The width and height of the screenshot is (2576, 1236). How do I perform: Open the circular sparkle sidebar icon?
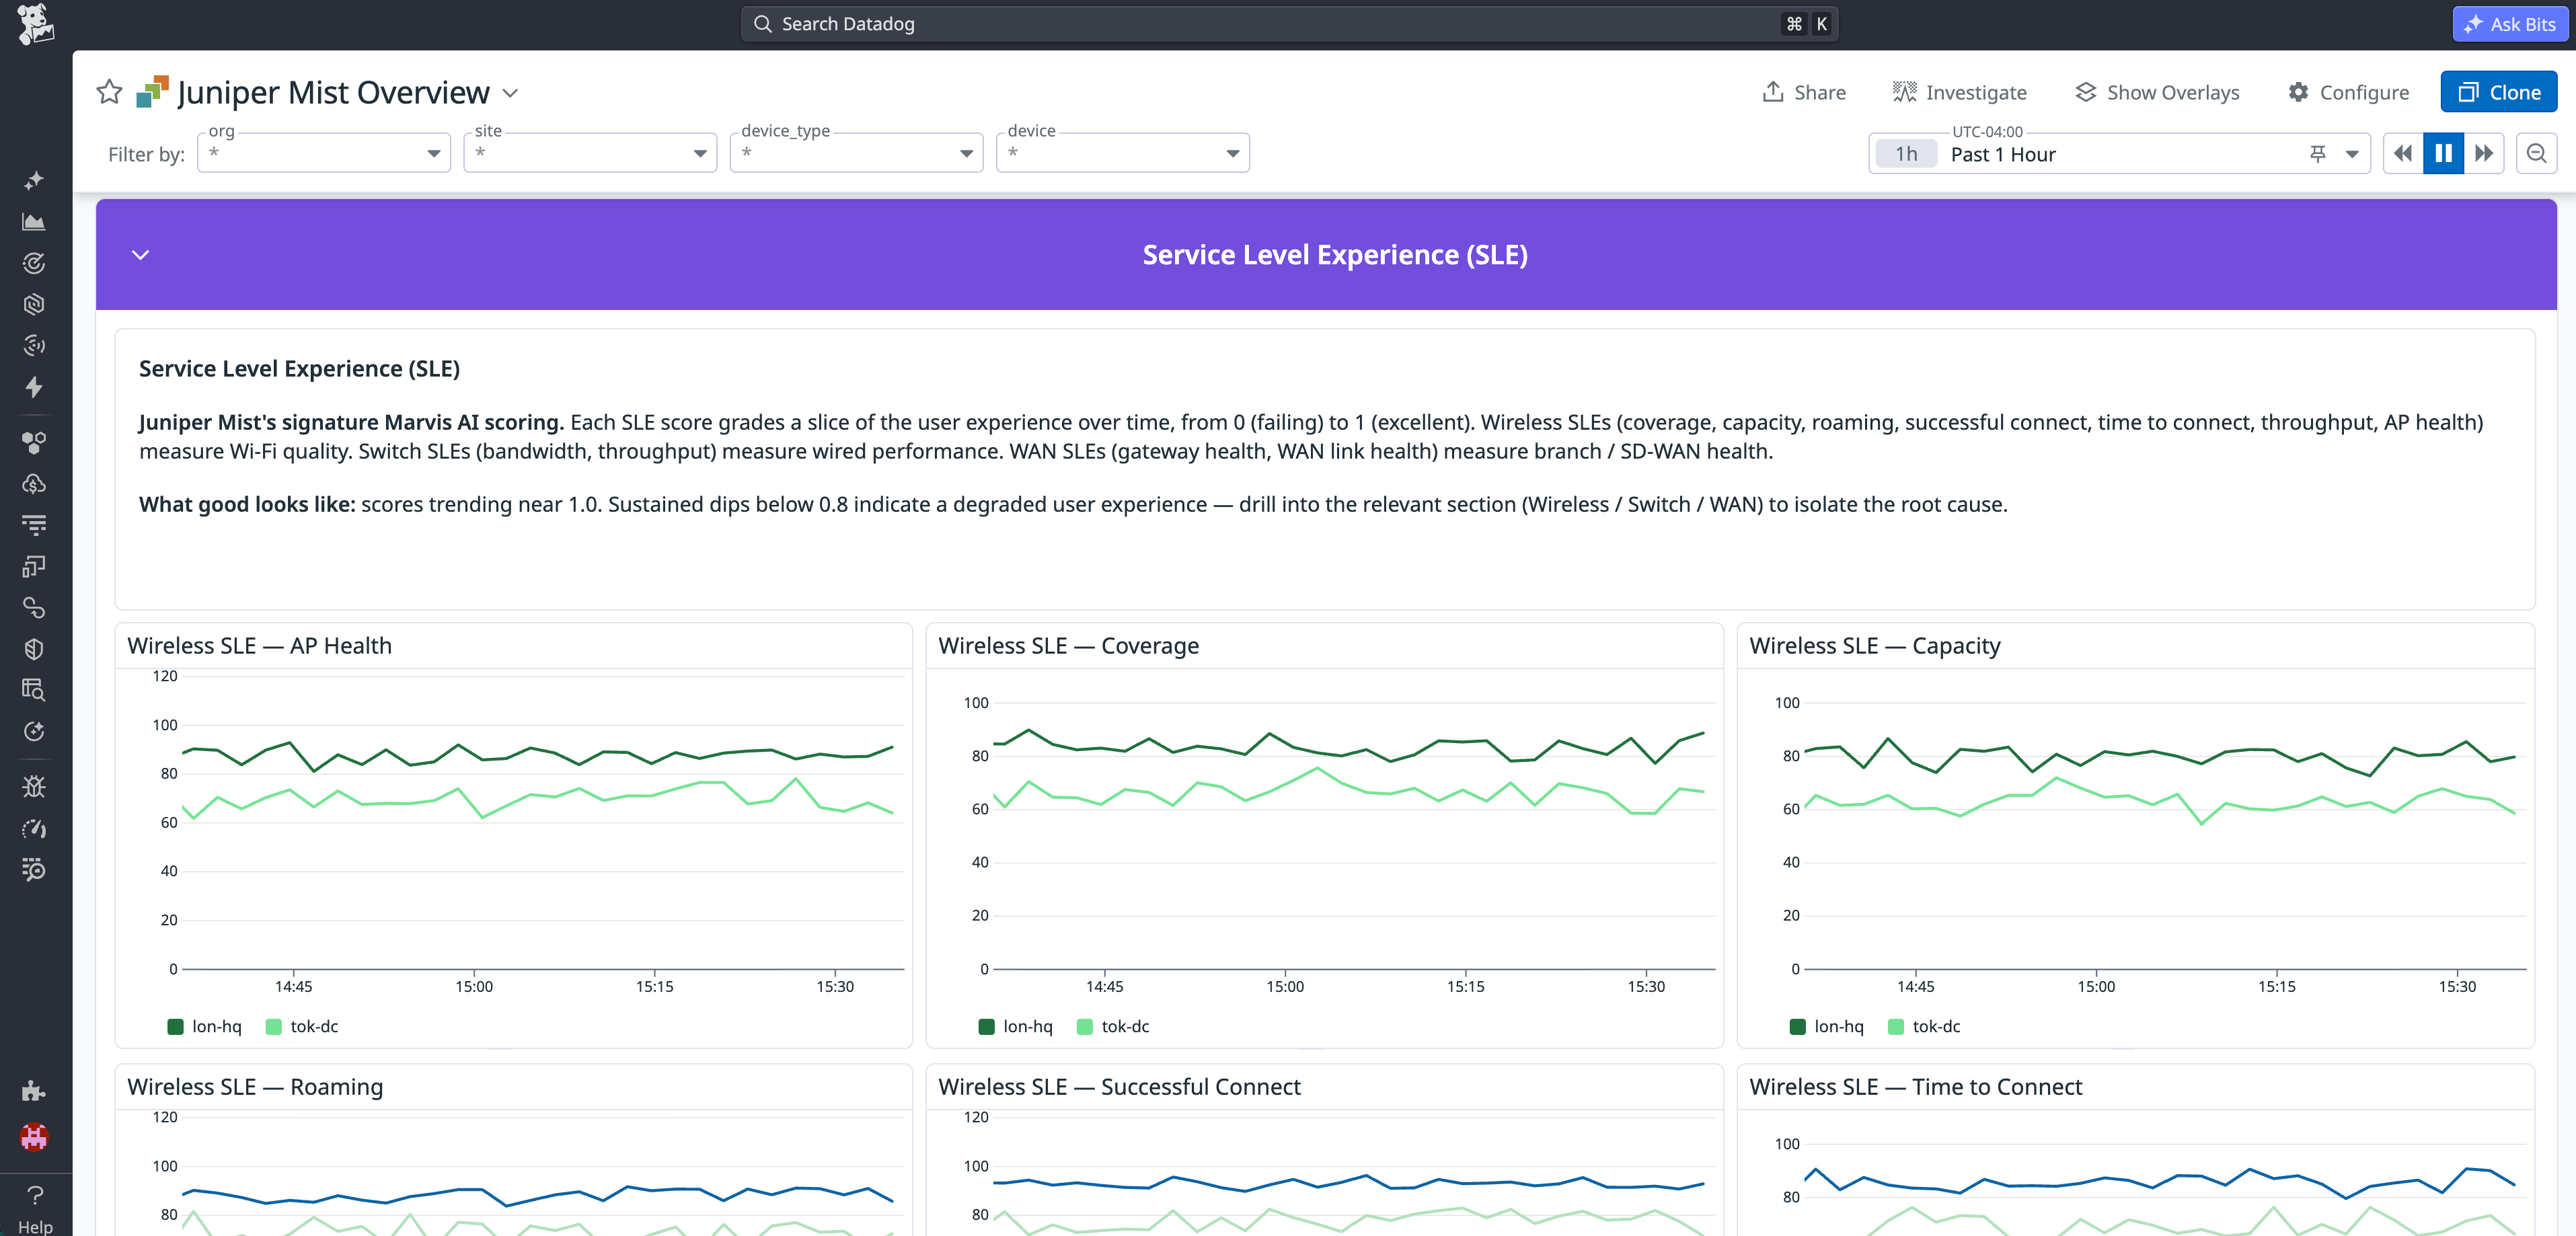click(x=34, y=731)
